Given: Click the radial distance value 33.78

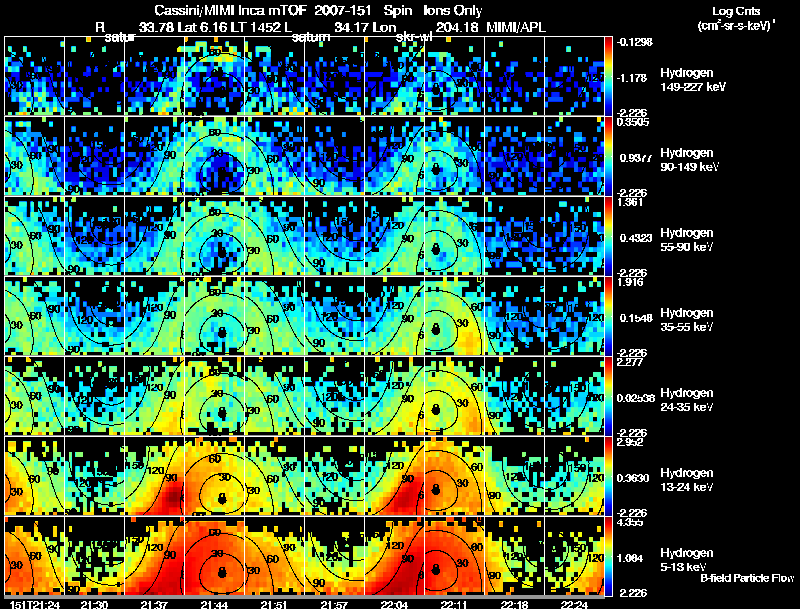Looking at the screenshot, I should pyautogui.click(x=155, y=27).
